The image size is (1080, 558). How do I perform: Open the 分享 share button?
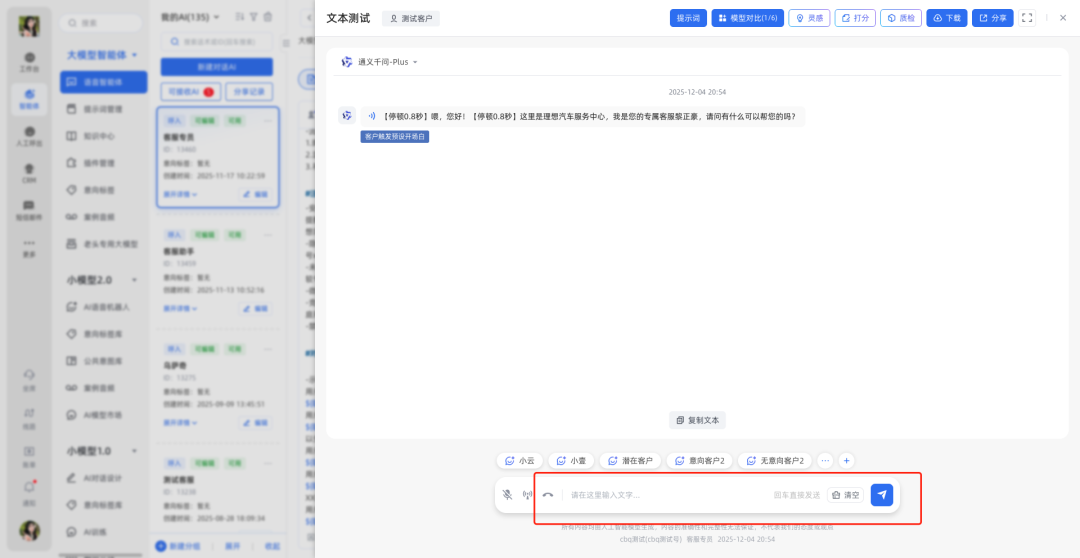click(x=992, y=18)
